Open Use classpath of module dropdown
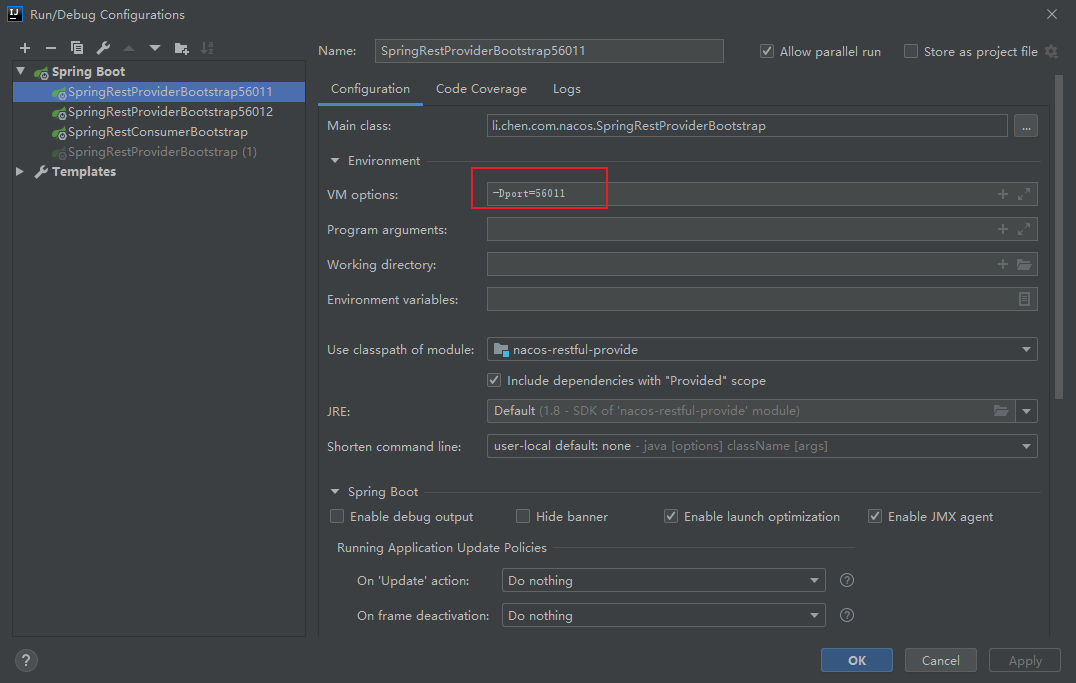The image size is (1076, 683). coord(762,349)
